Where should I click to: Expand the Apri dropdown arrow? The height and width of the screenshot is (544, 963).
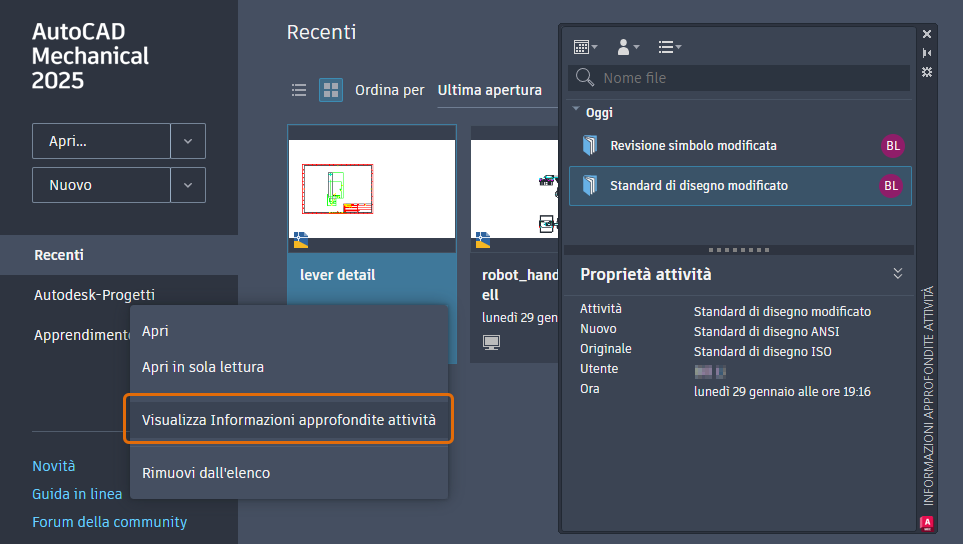tap(188, 141)
